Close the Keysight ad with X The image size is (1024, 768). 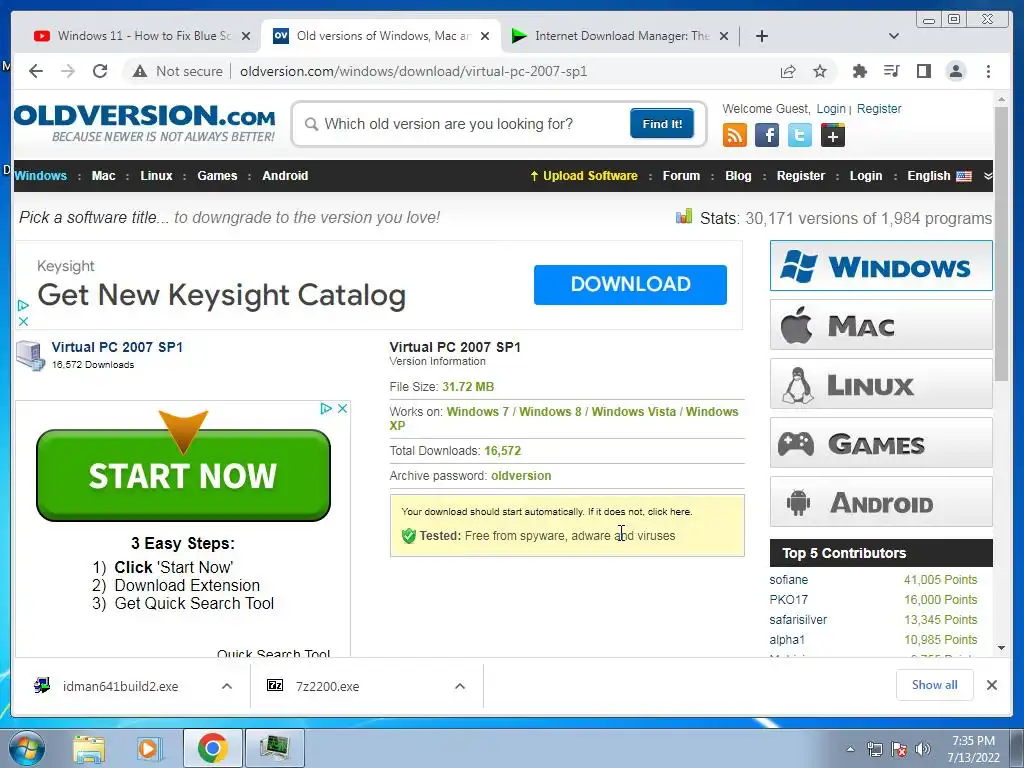[x=23, y=321]
